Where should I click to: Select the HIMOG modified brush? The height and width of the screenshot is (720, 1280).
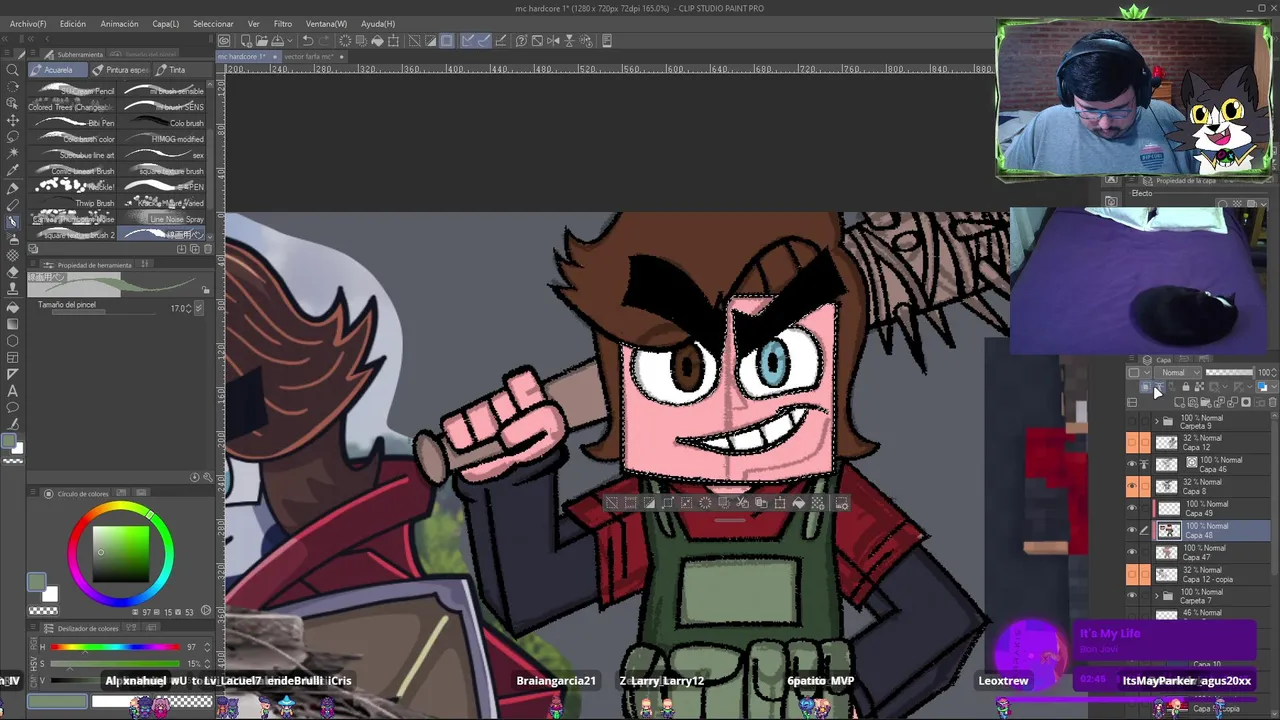coord(162,139)
